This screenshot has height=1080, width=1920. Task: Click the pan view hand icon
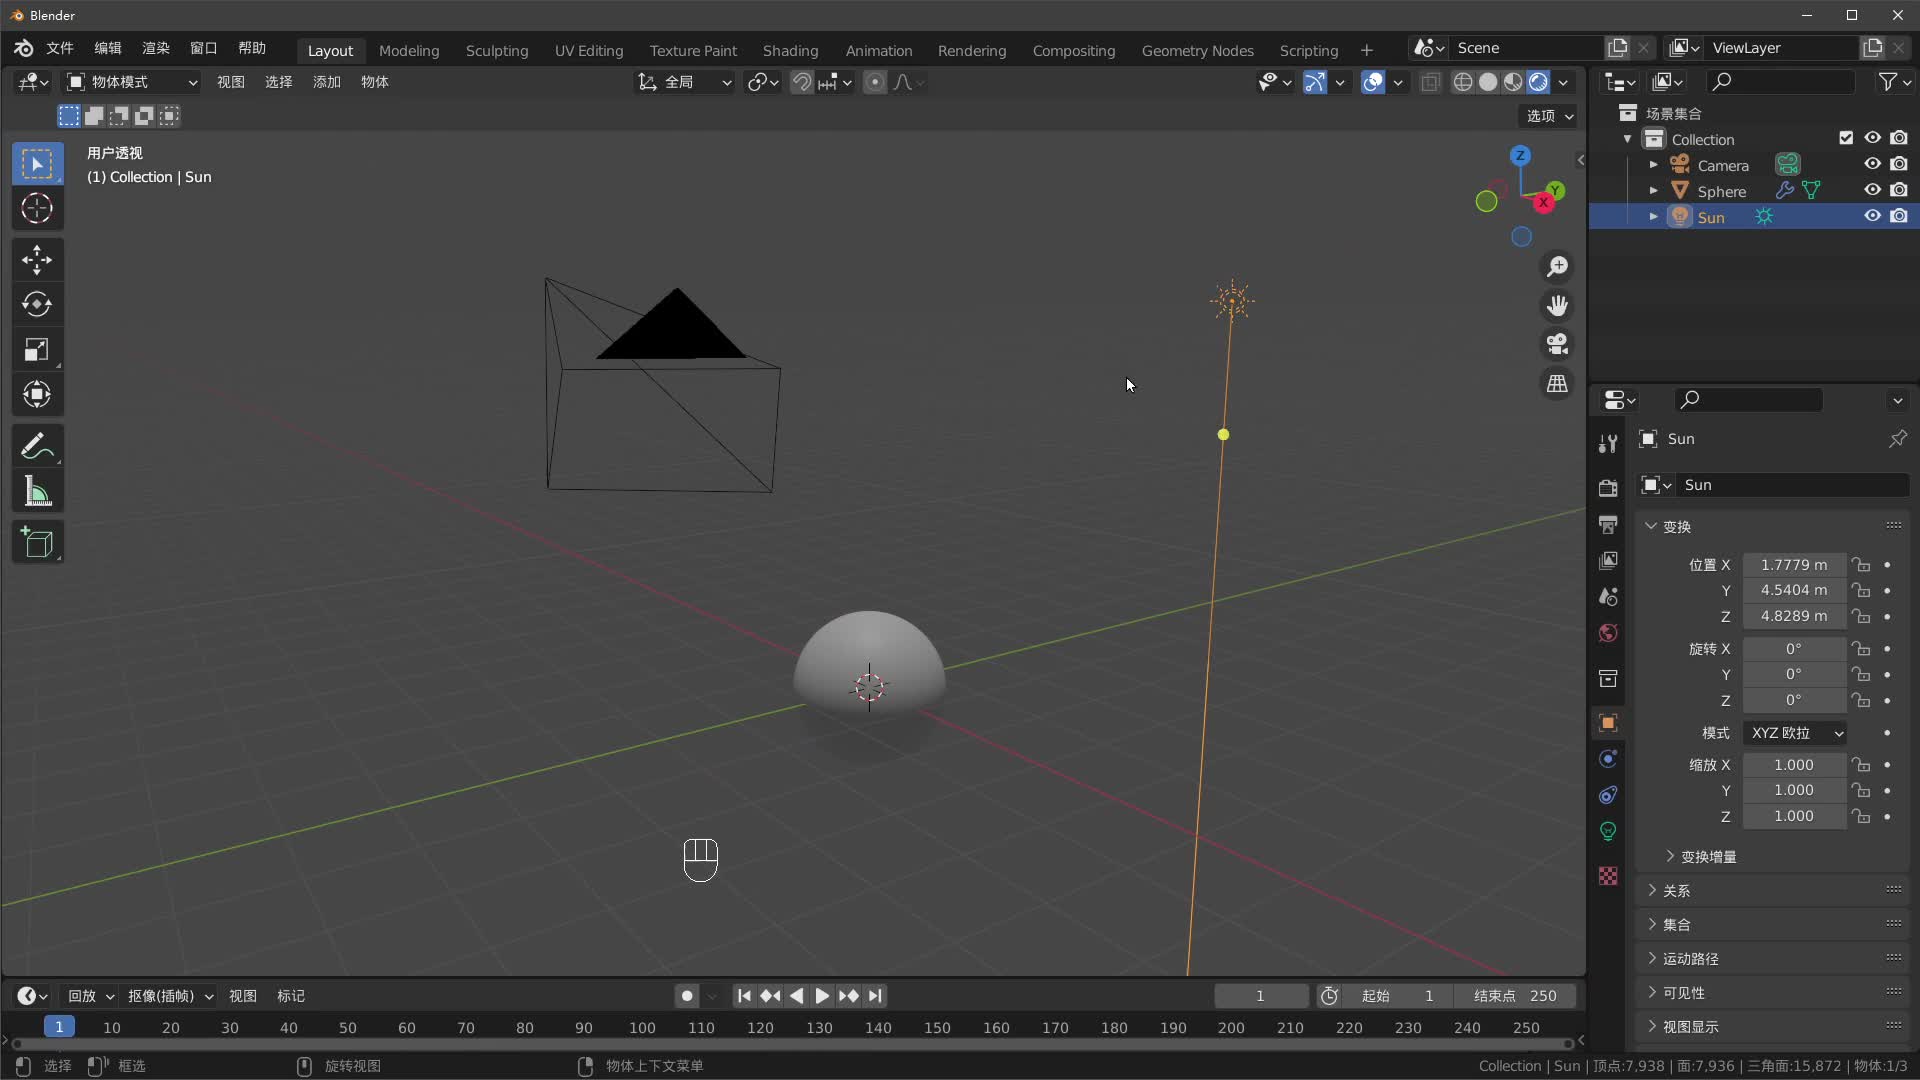[x=1557, y=306]
